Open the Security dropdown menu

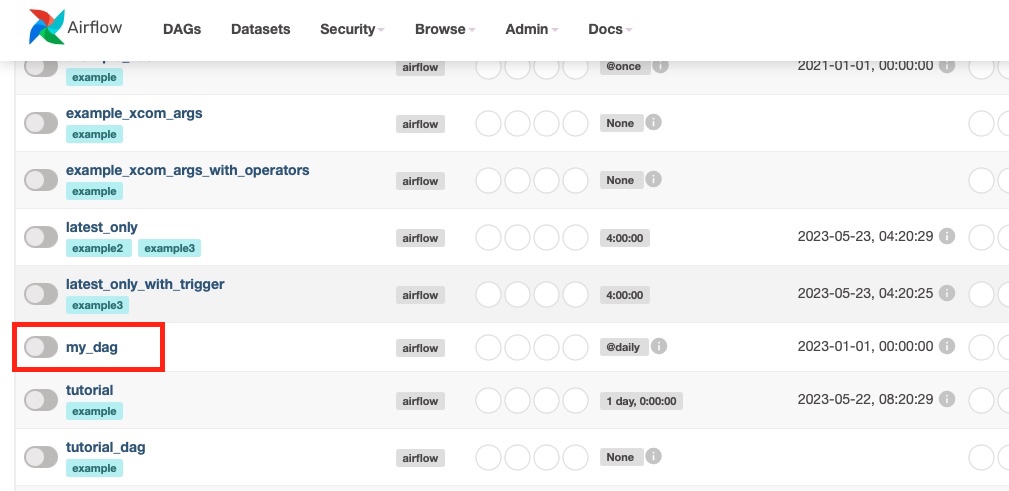tap(352, 30)
